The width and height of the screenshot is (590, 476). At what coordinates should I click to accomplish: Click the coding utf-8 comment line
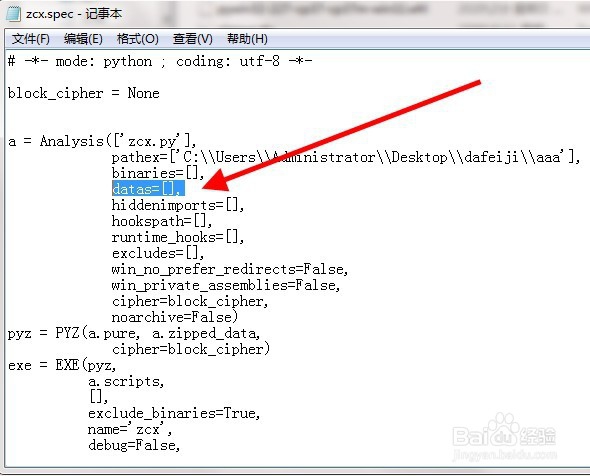[160, 61]
